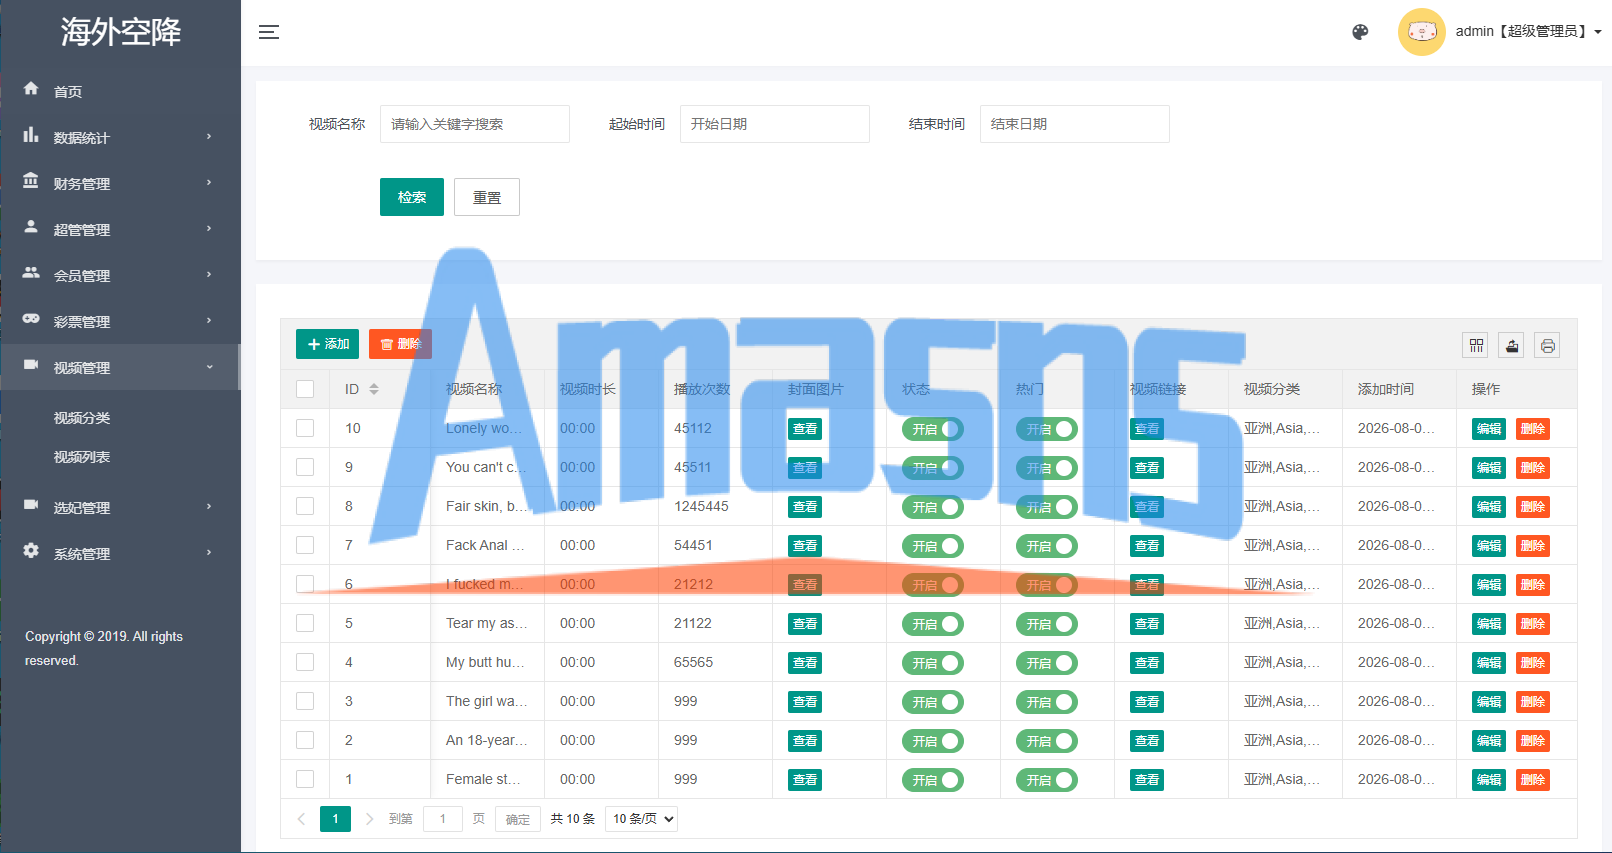Click the 添加 add button
The width and height of the screenshot is (1612, 853).
click(x=327, y=344)
